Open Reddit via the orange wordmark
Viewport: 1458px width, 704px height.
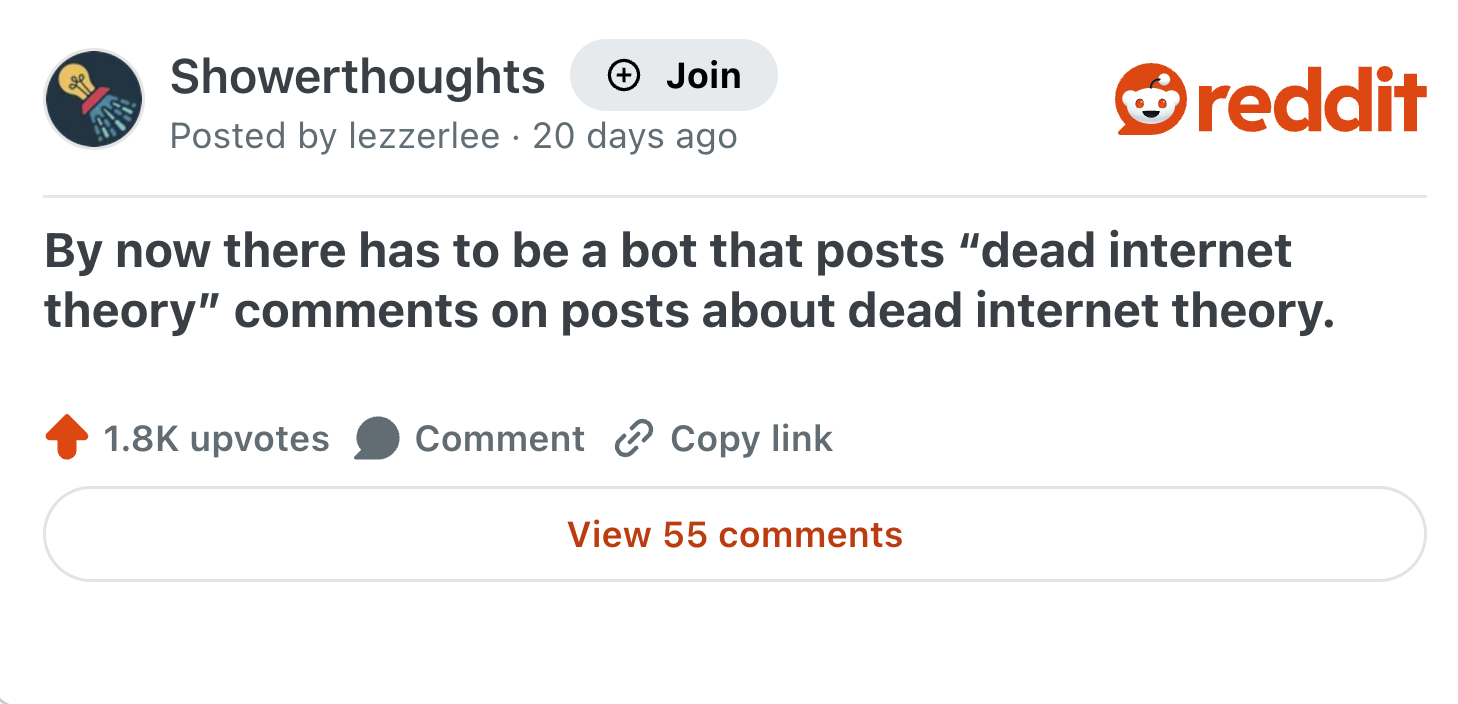tap(1320, 100)
